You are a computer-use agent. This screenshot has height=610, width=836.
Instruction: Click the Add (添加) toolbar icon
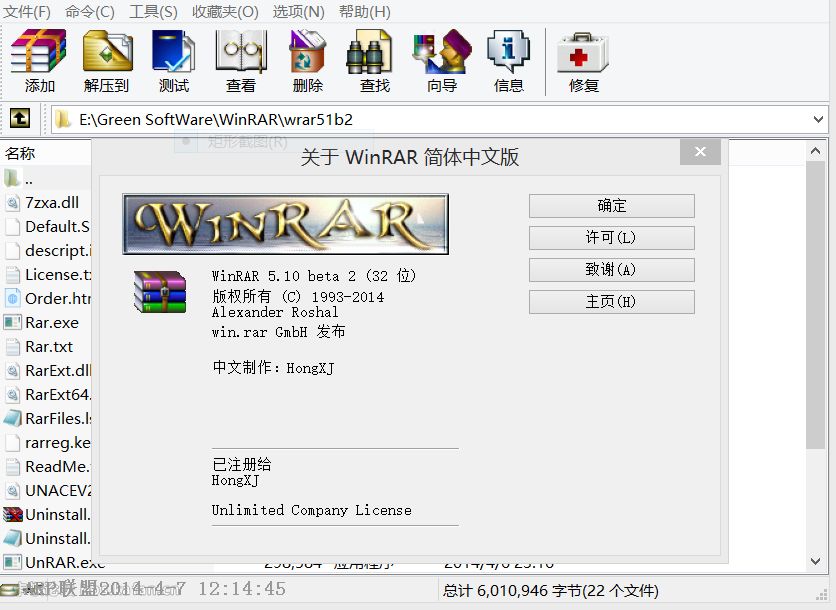[x=39, y=51]
